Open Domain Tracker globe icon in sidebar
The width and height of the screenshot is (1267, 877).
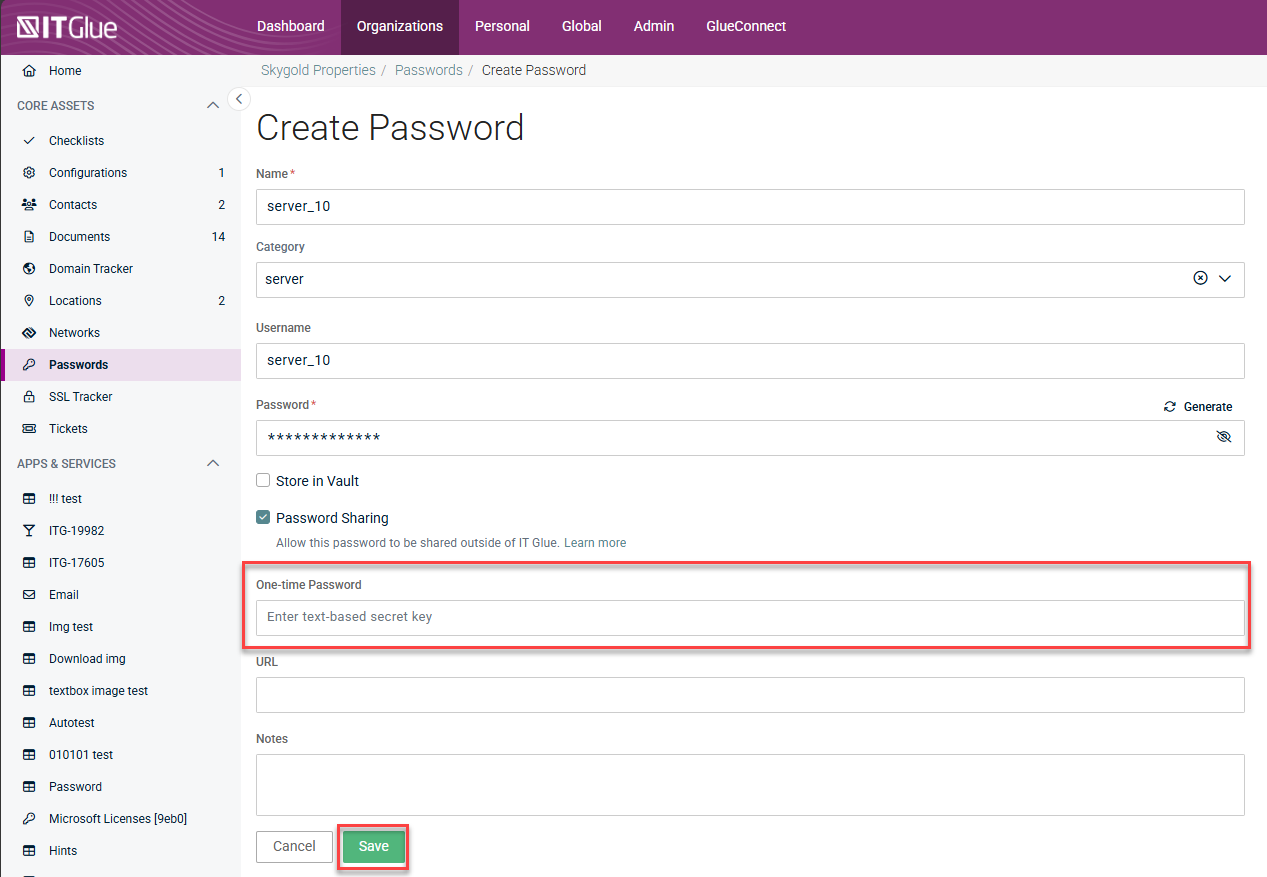(x=29, y=269)
